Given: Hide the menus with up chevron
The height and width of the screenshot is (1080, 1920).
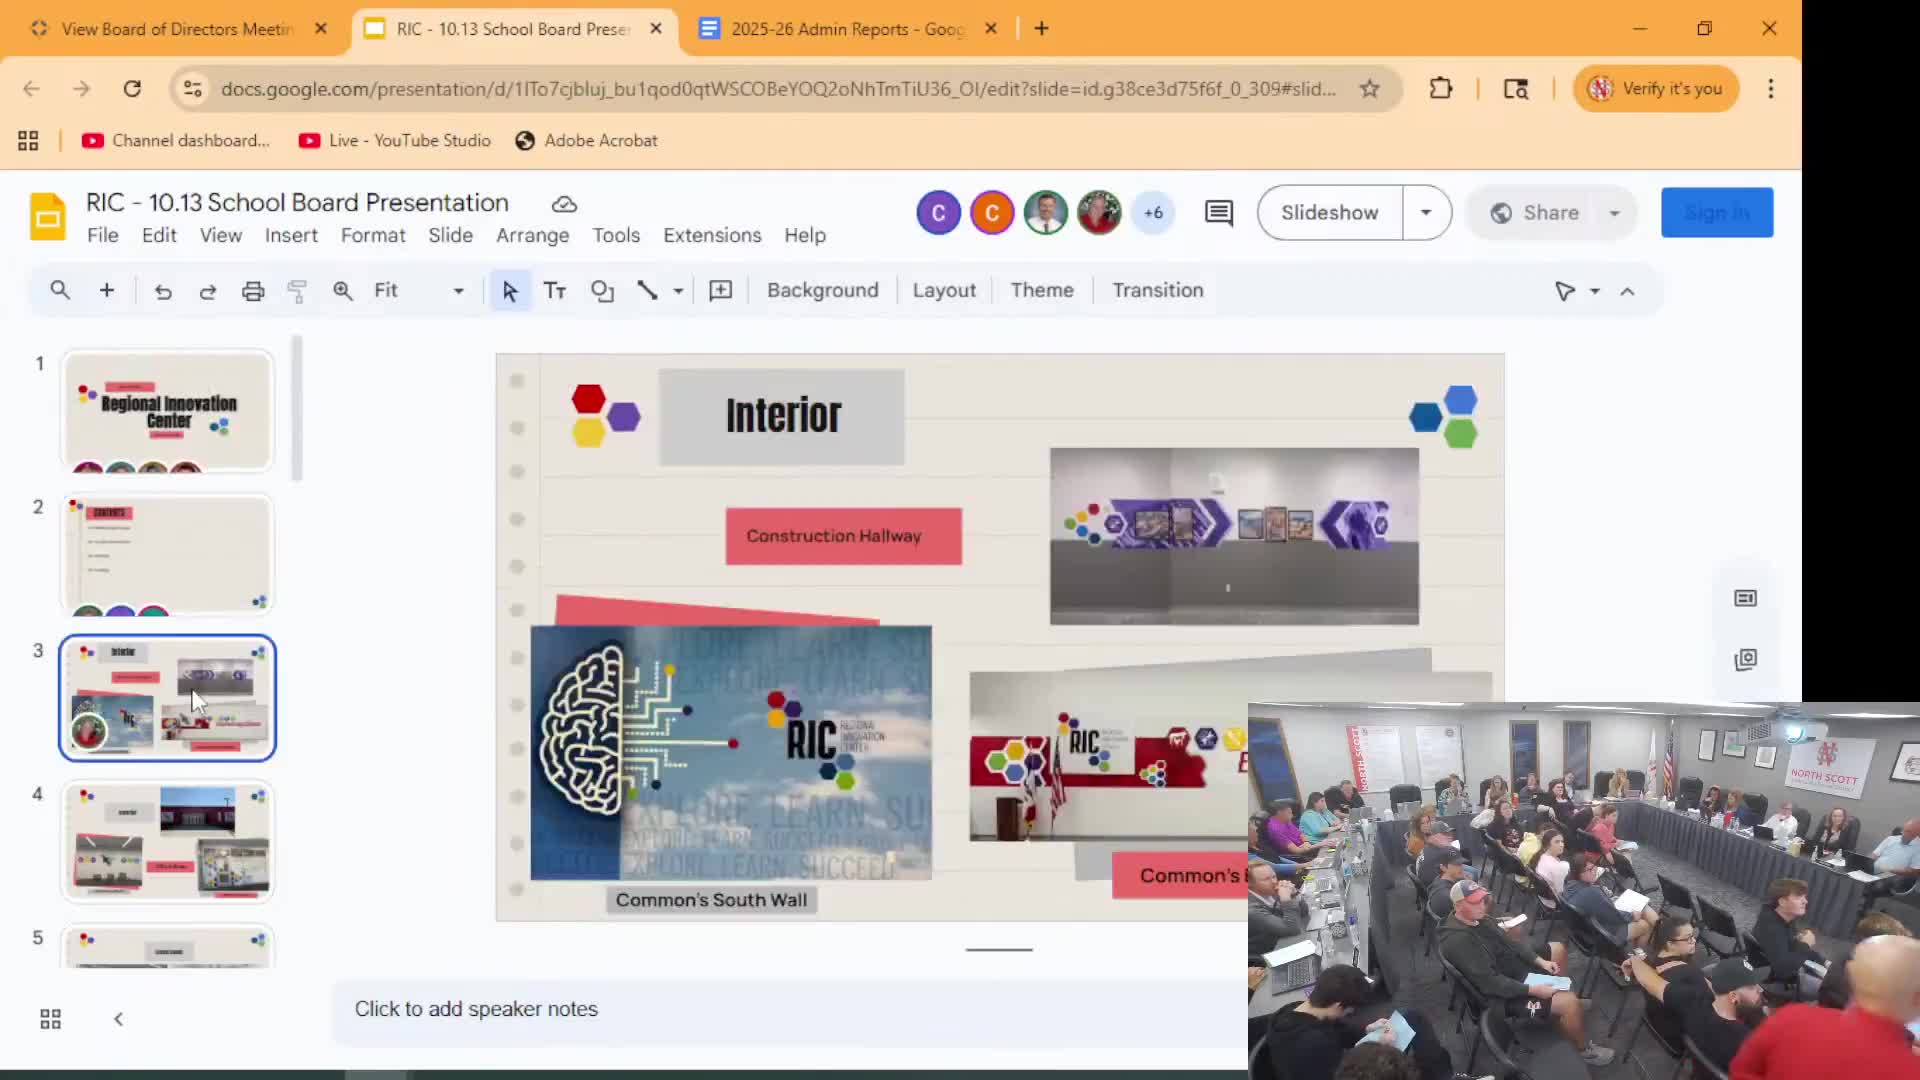Looking at the screenshot, I should [x=1627, y=291].
